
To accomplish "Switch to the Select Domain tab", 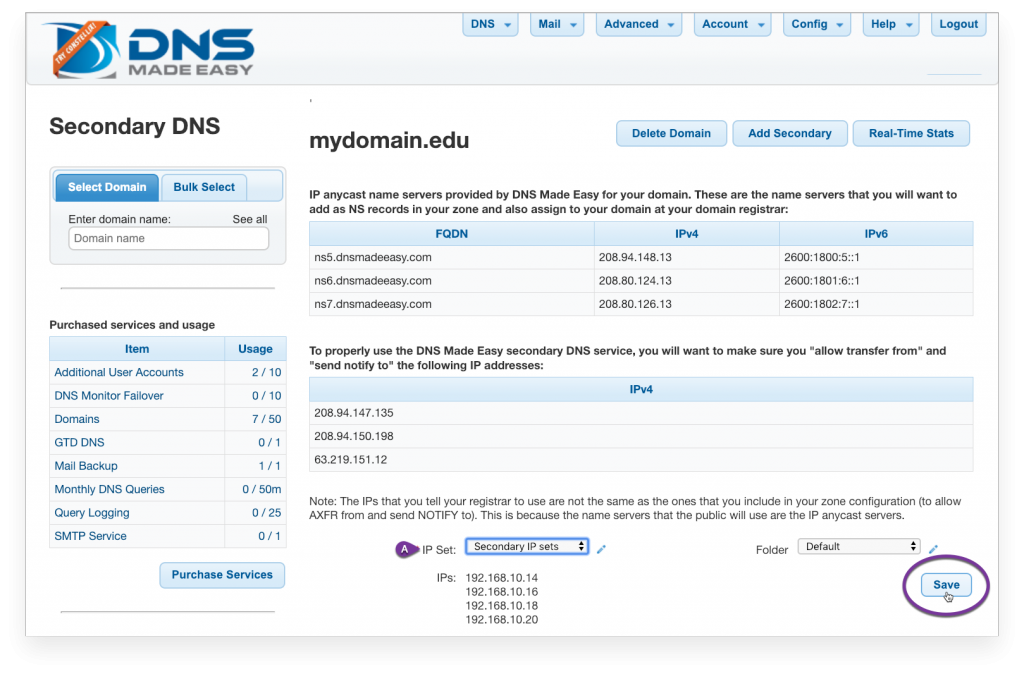I will click(x=107, y=187).
